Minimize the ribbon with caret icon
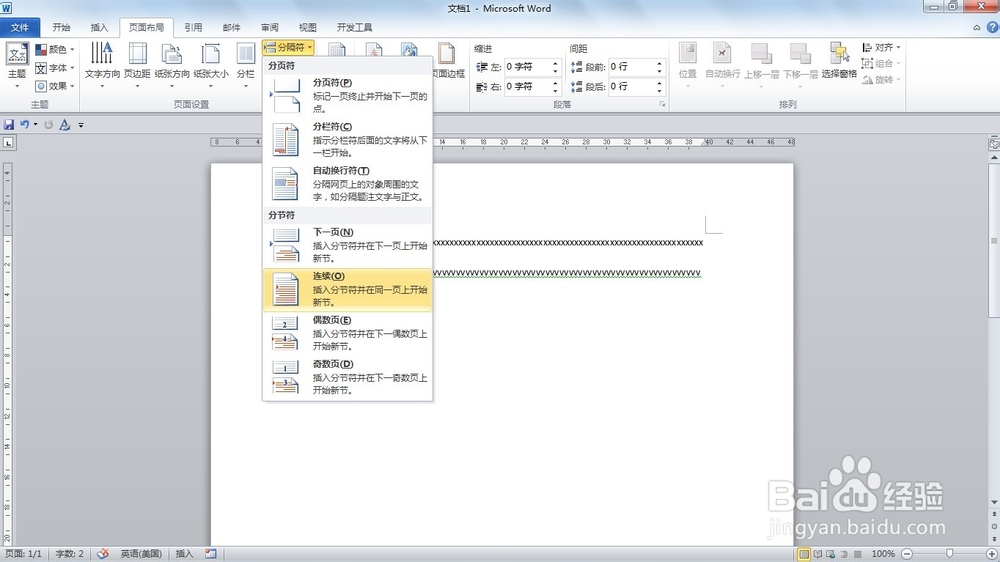The width and height of the screenshot is (1000, 562). click(976, 27)
